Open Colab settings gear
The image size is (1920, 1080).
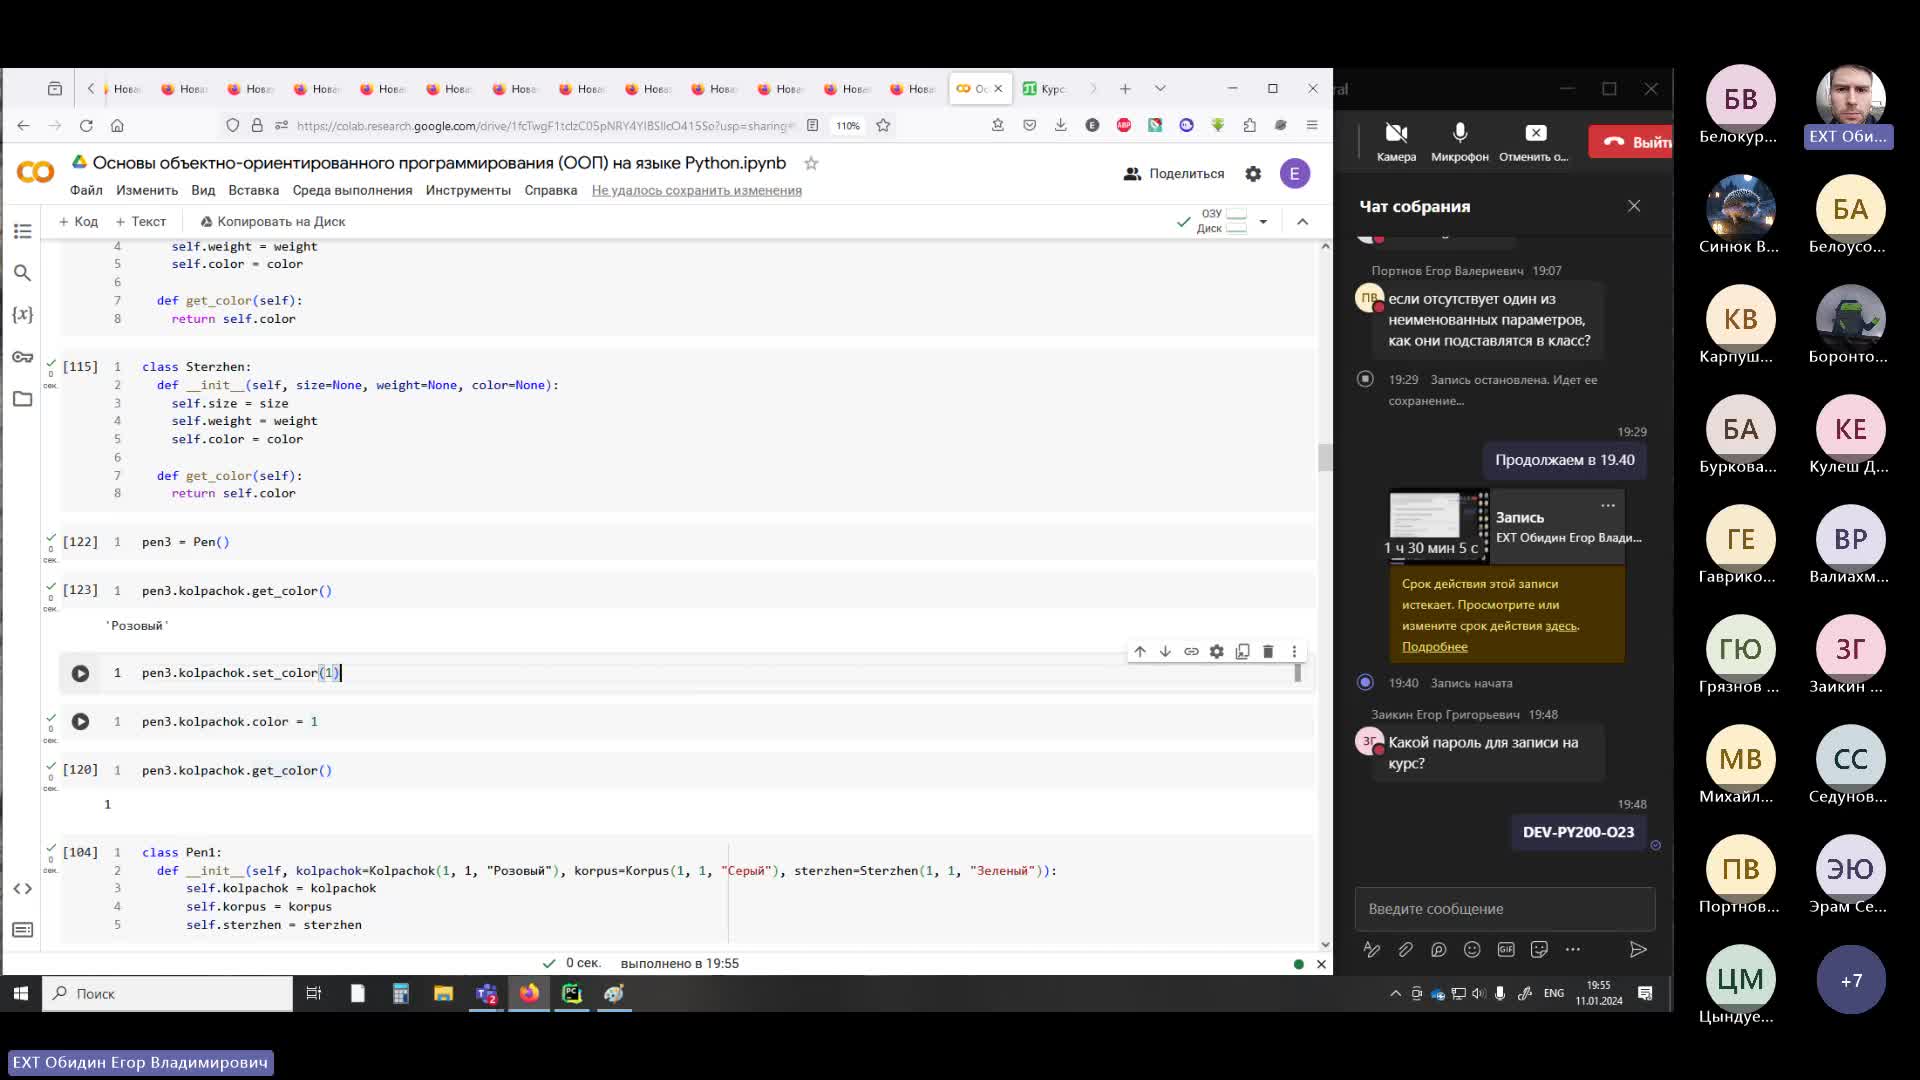coord(1253,174)
